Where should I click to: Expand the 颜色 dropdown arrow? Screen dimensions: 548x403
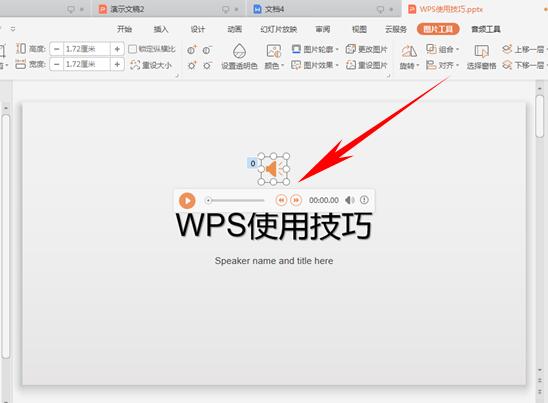(x=282, y=66)
